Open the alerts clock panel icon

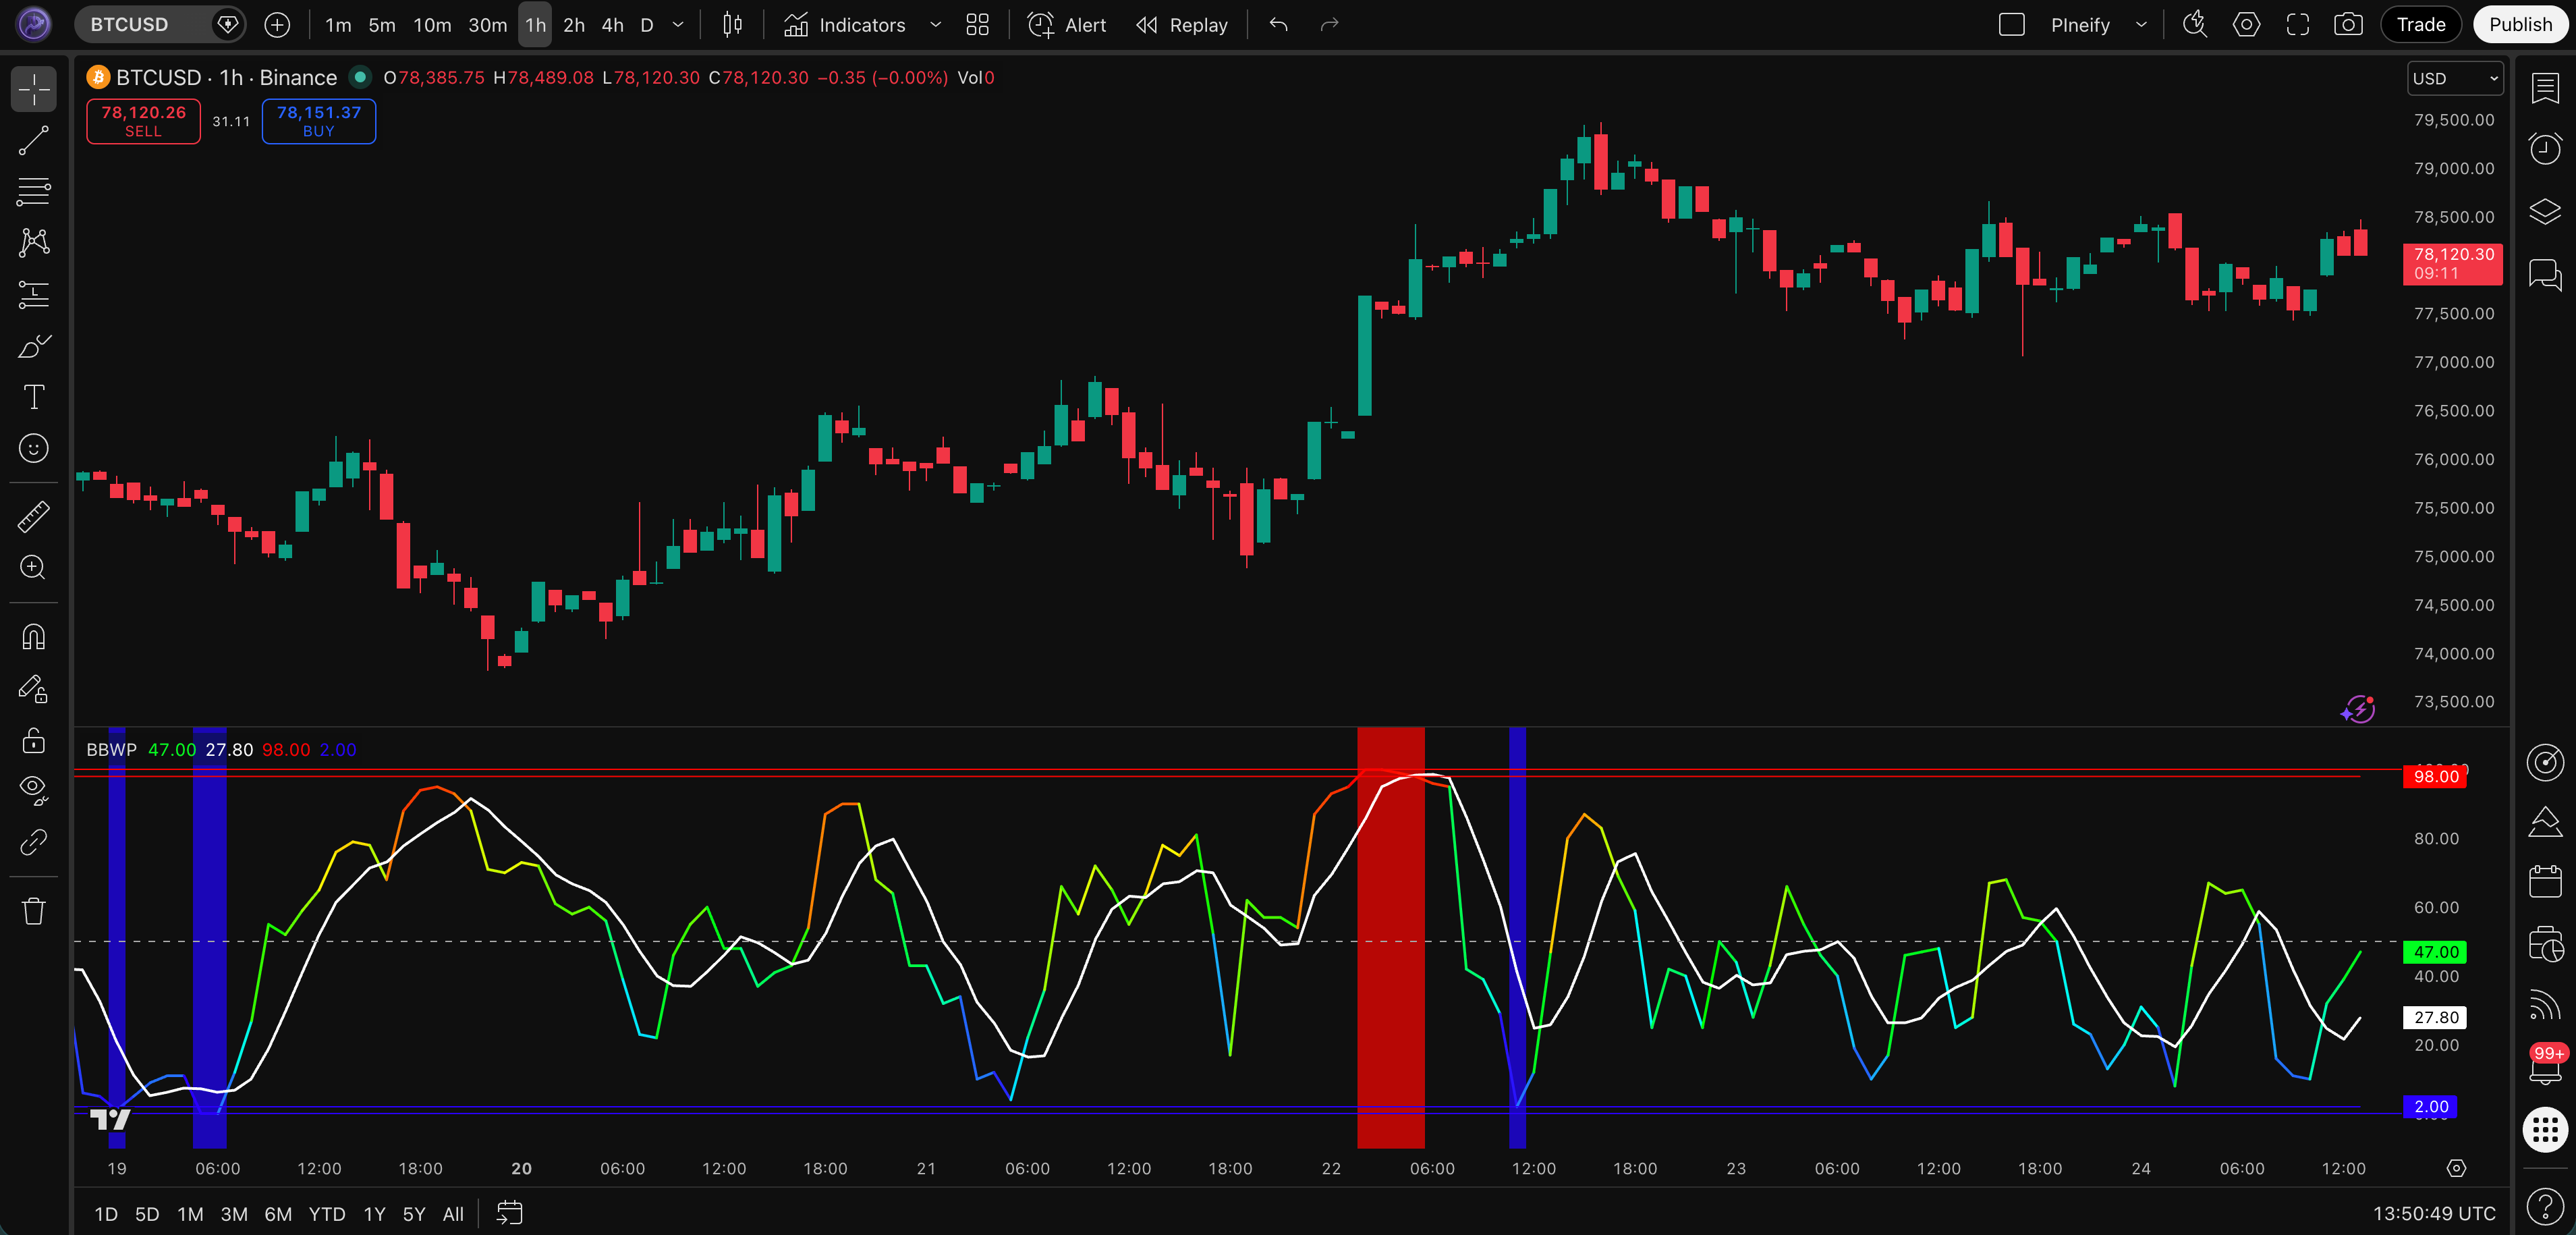coord(2544,149)
